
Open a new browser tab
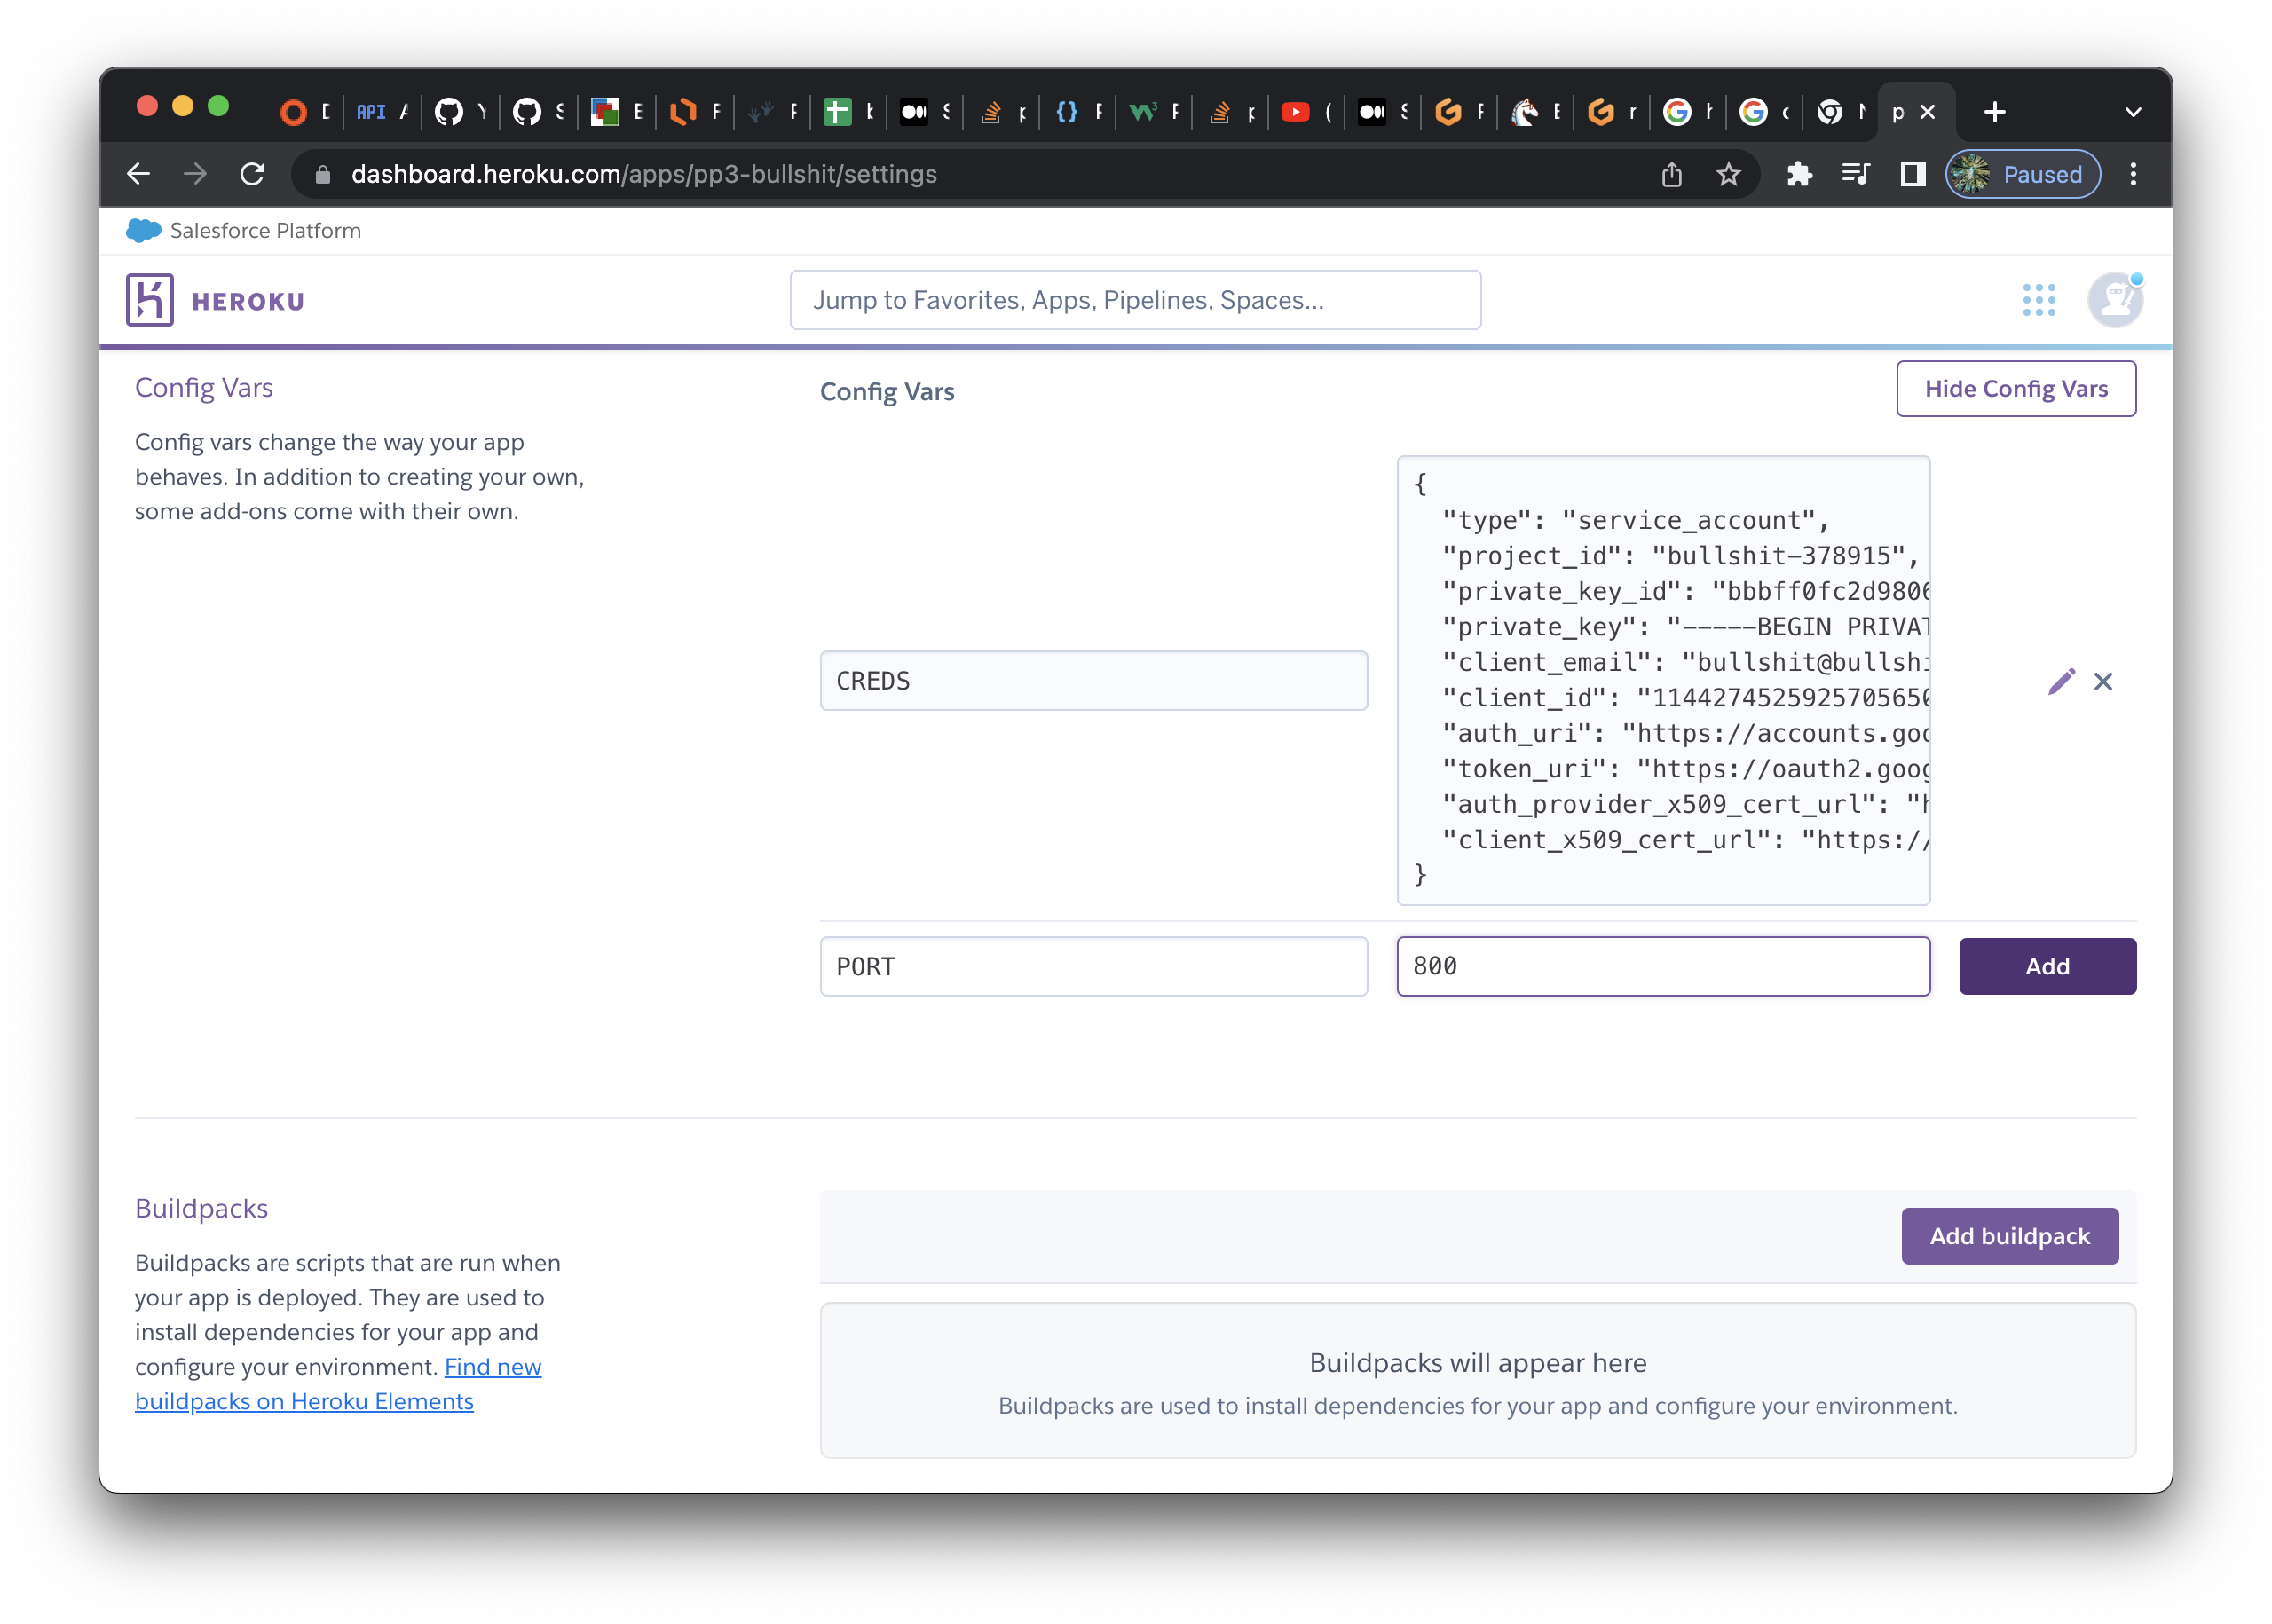1994,112
